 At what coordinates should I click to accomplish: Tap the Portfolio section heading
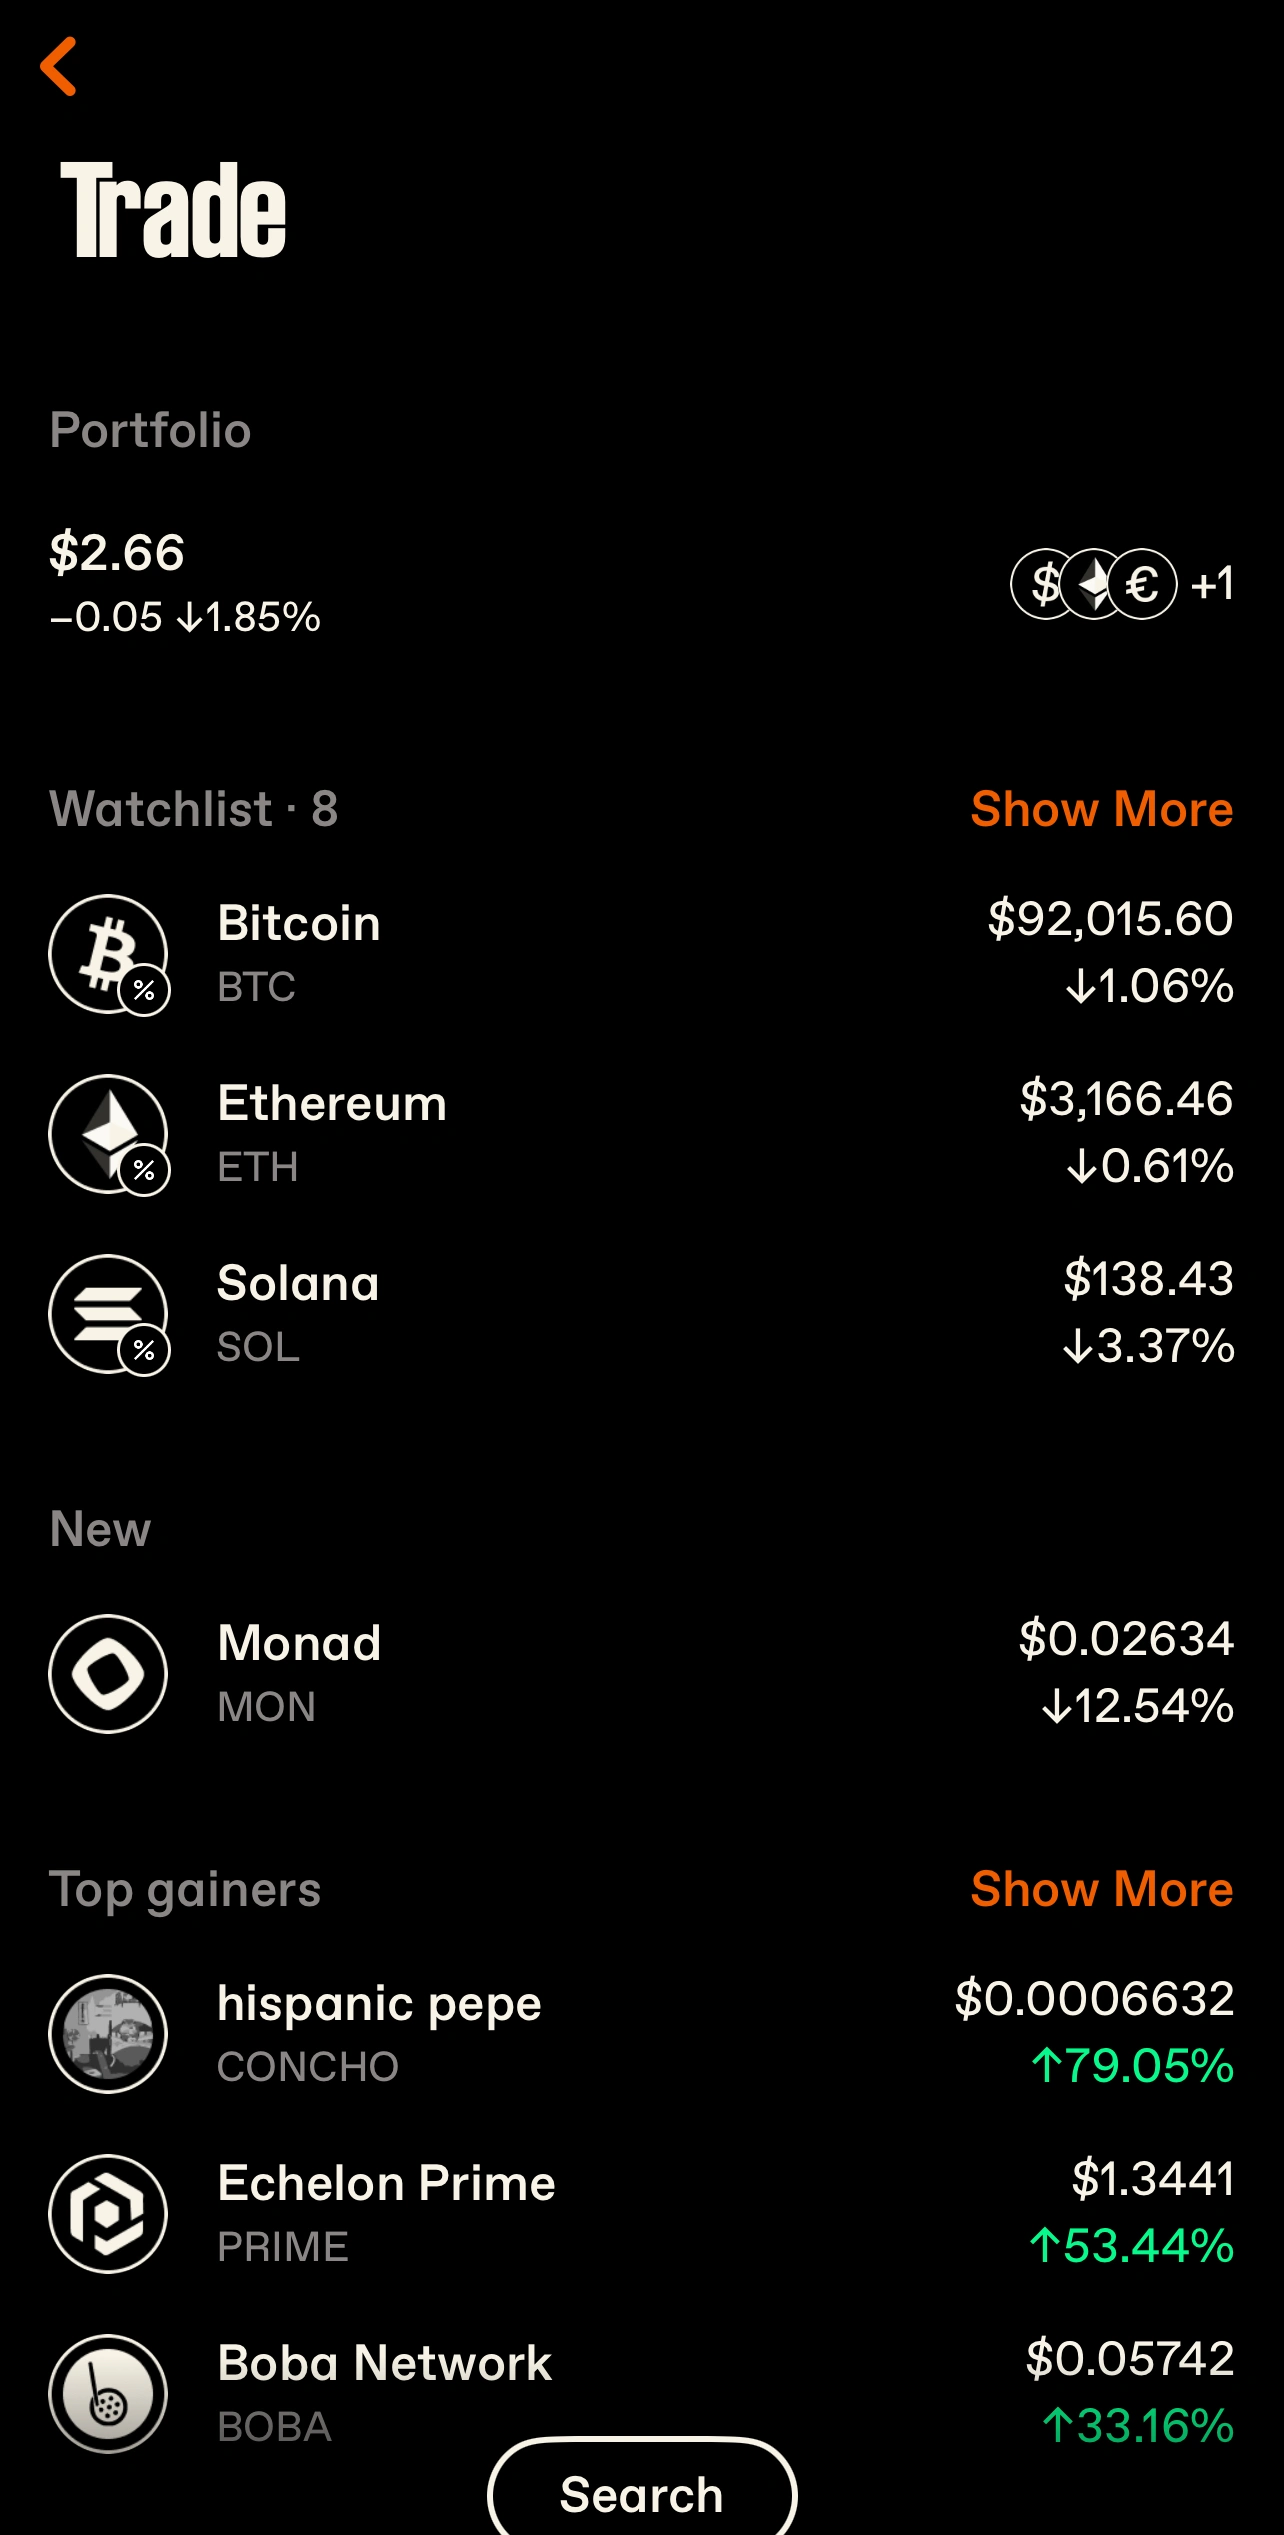coord(150,431)
